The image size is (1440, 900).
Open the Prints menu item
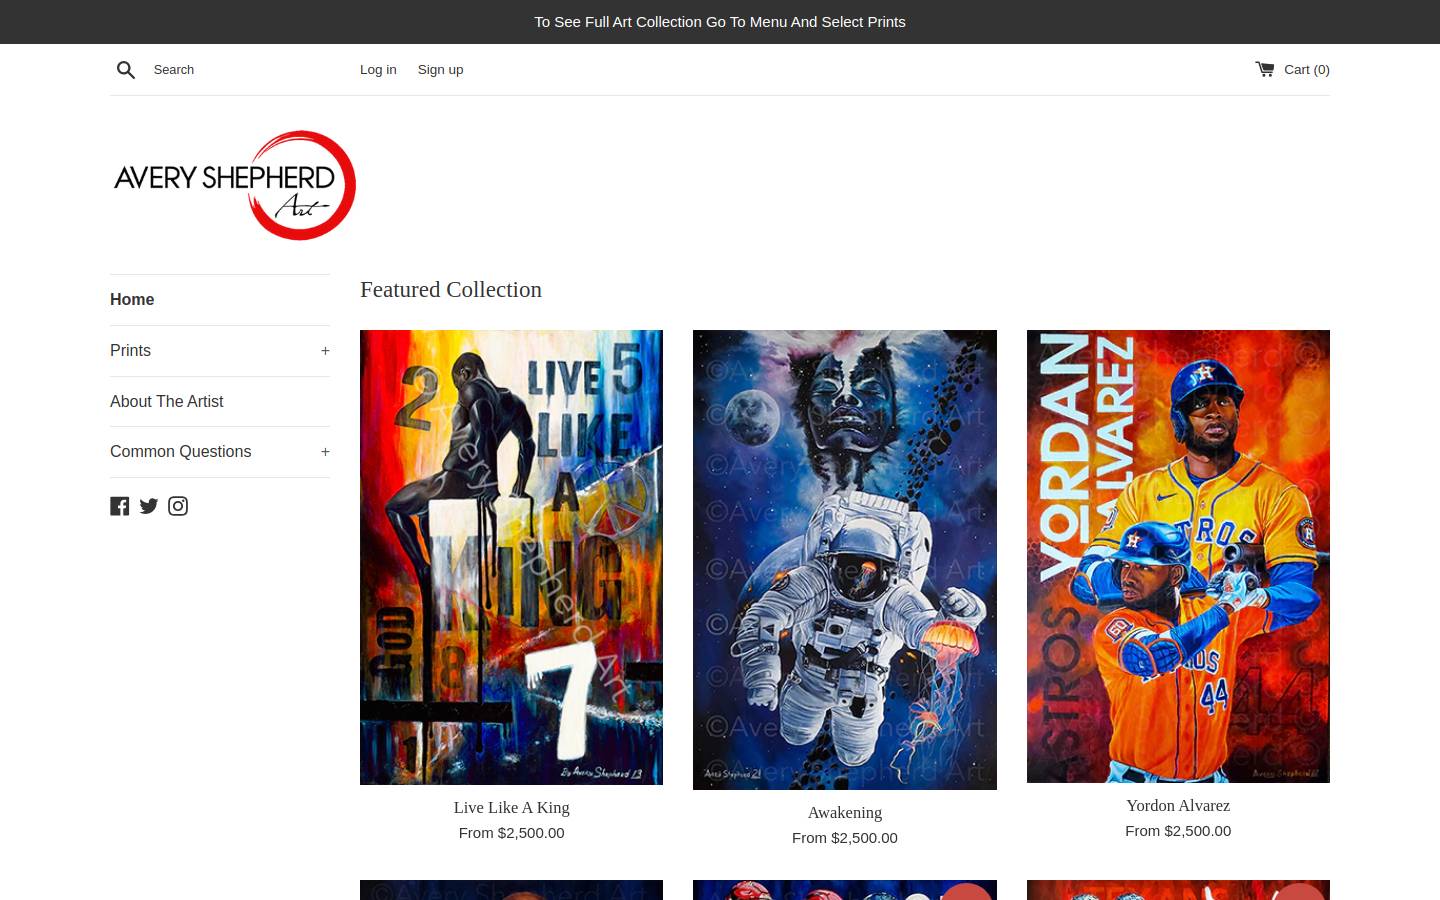pyautogui.click(x=130, y=351)
